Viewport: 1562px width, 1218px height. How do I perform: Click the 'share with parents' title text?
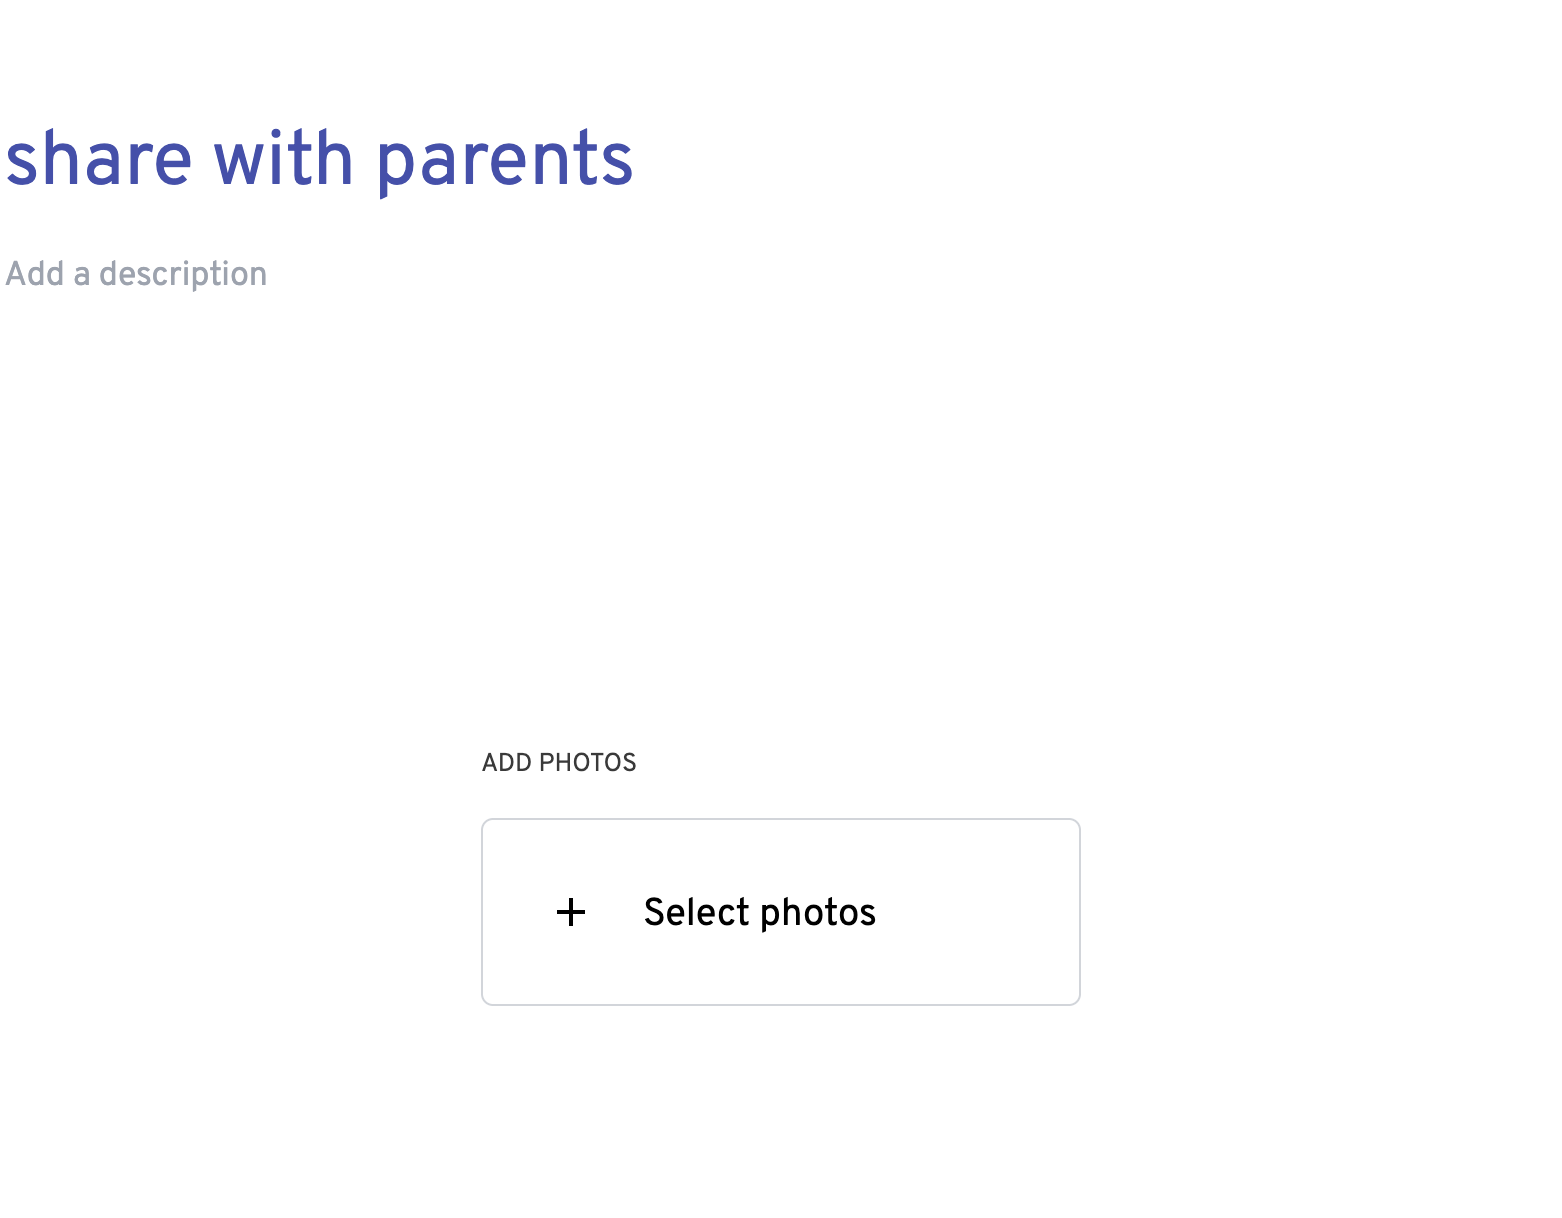(319, 160)
